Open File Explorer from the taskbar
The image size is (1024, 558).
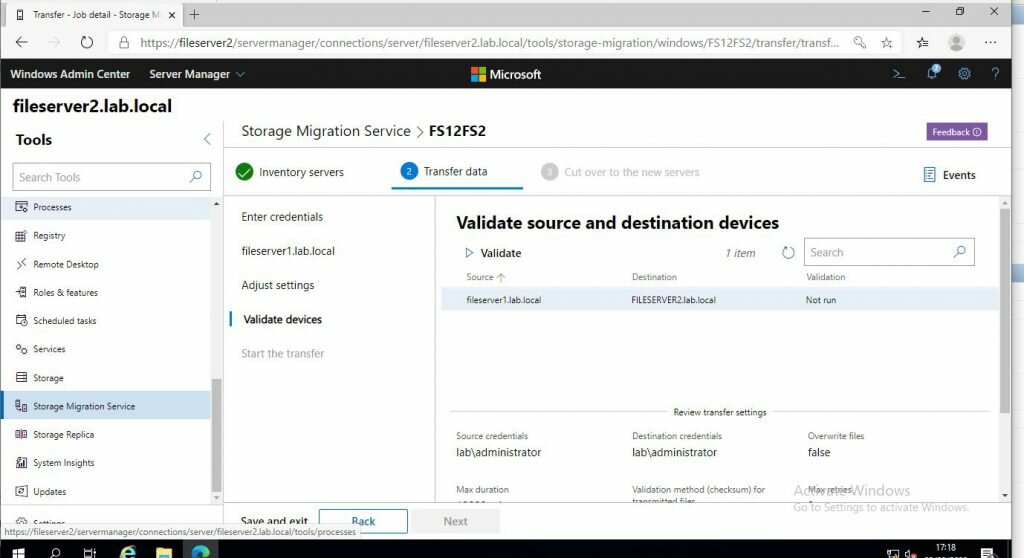point(163,552)
